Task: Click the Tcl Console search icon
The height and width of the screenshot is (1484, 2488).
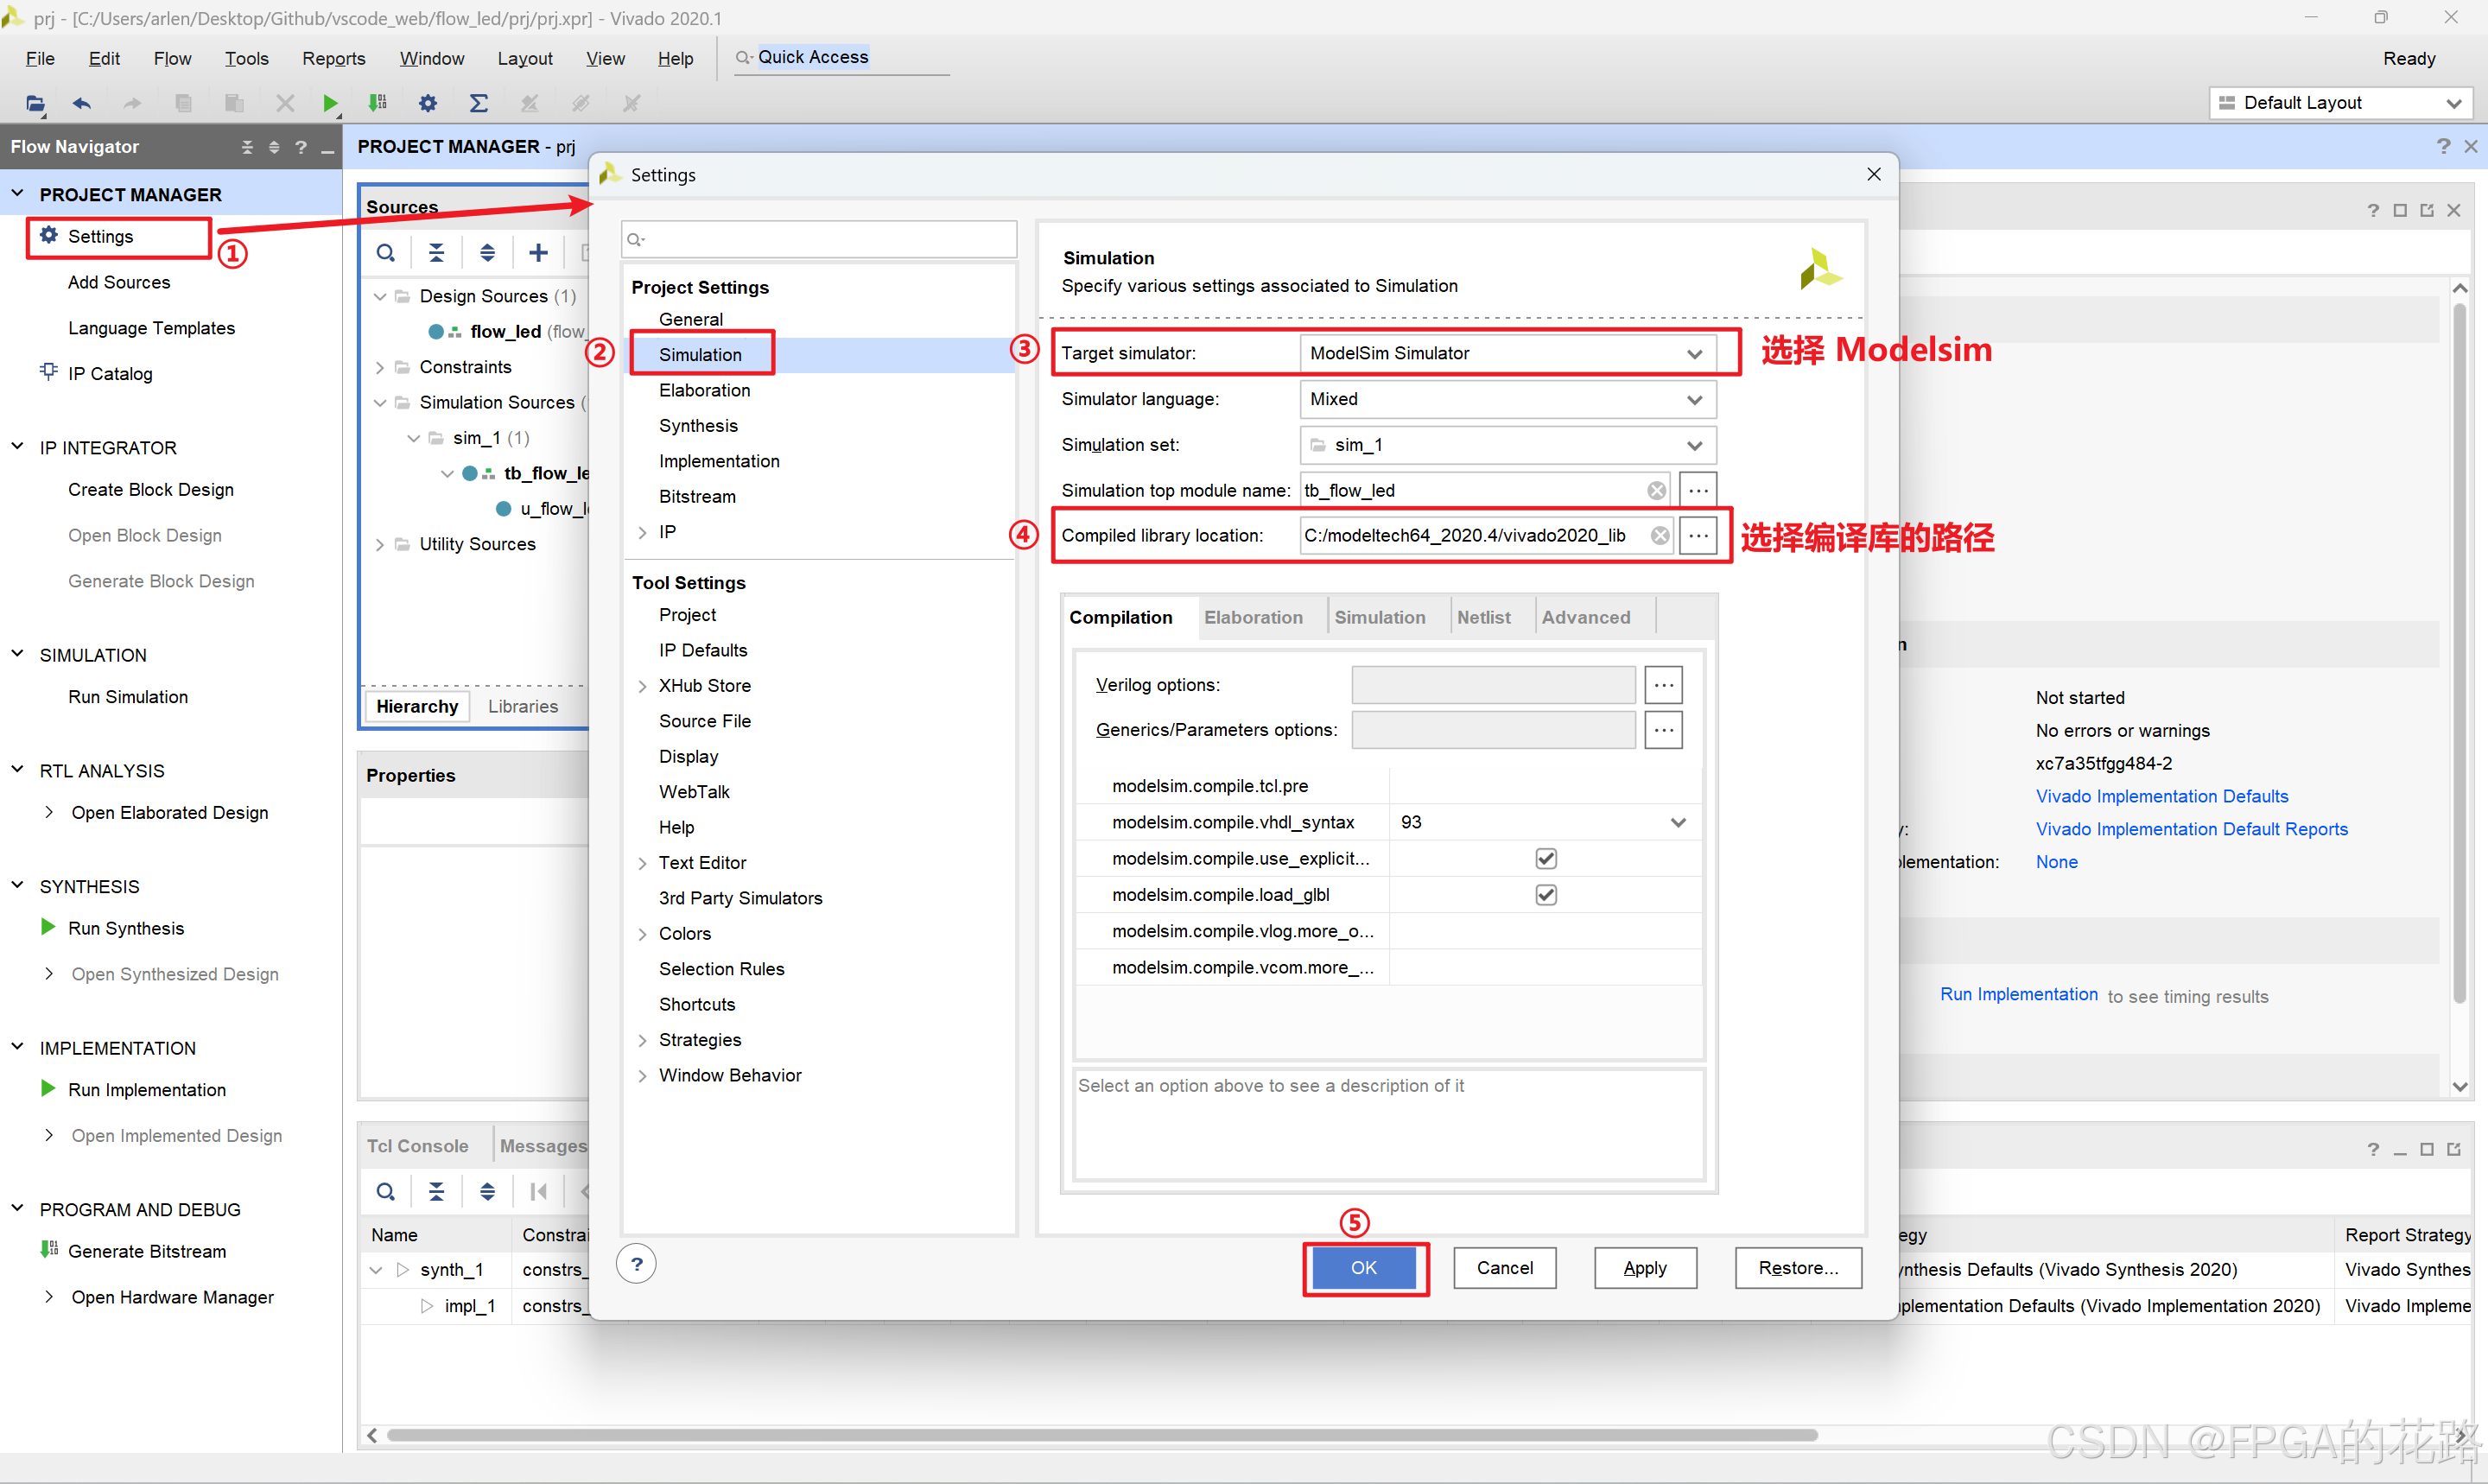Action: [x=385, y=1191]
